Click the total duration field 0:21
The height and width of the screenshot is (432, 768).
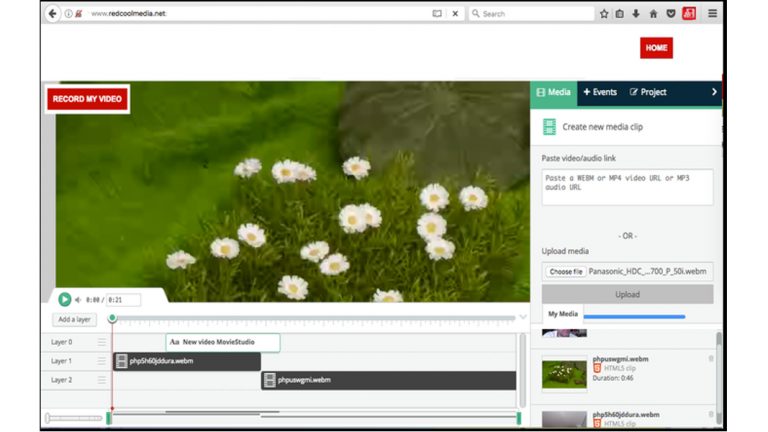(x=123, y=300)
